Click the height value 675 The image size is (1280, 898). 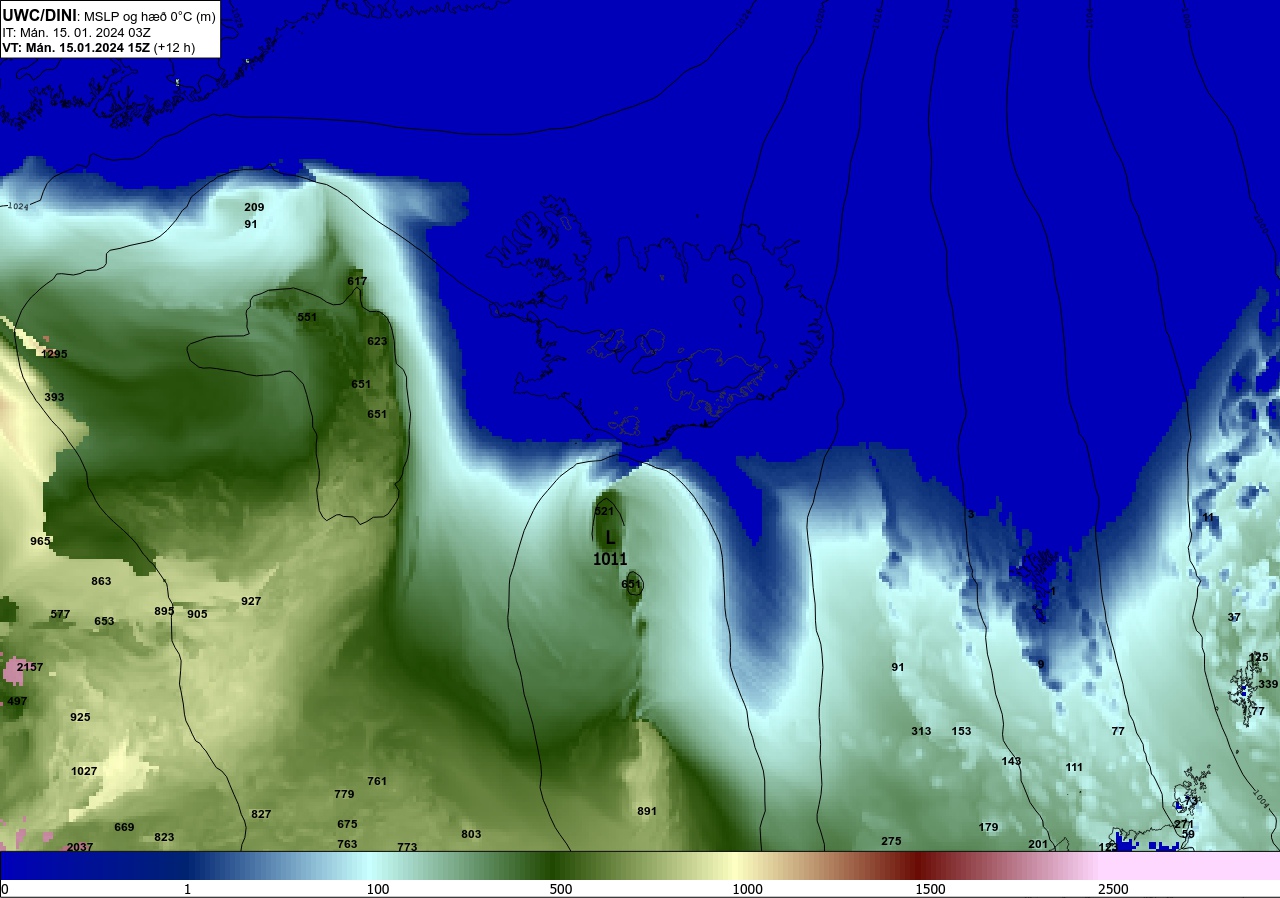[347, 824]
